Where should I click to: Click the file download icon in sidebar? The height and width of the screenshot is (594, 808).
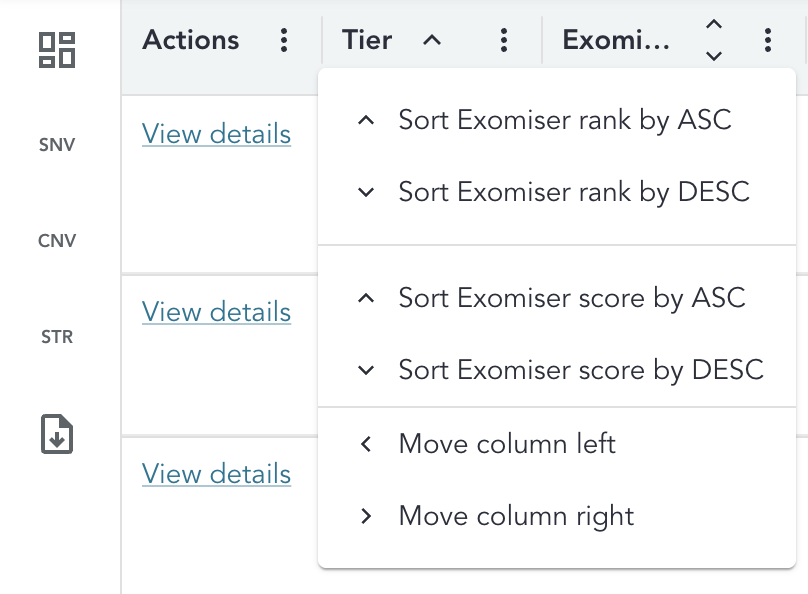coord(57,435)
